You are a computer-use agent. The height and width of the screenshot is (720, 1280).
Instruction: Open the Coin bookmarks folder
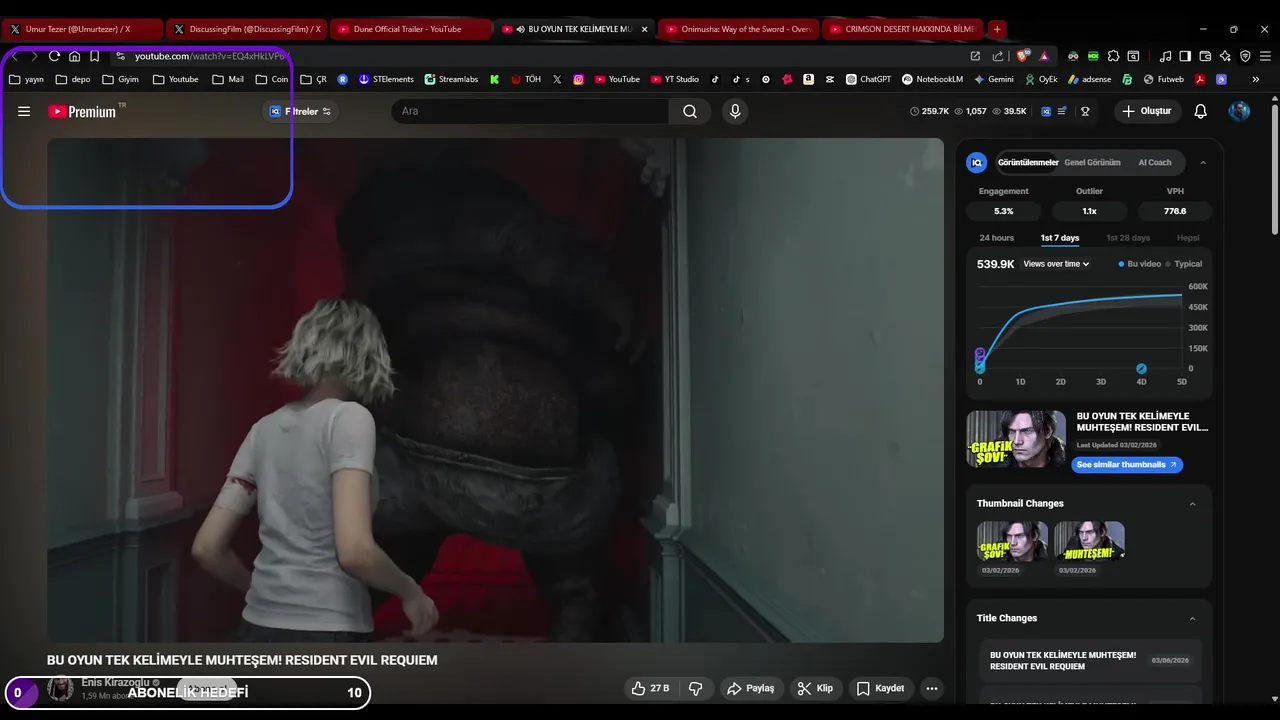tap(272, 79)
